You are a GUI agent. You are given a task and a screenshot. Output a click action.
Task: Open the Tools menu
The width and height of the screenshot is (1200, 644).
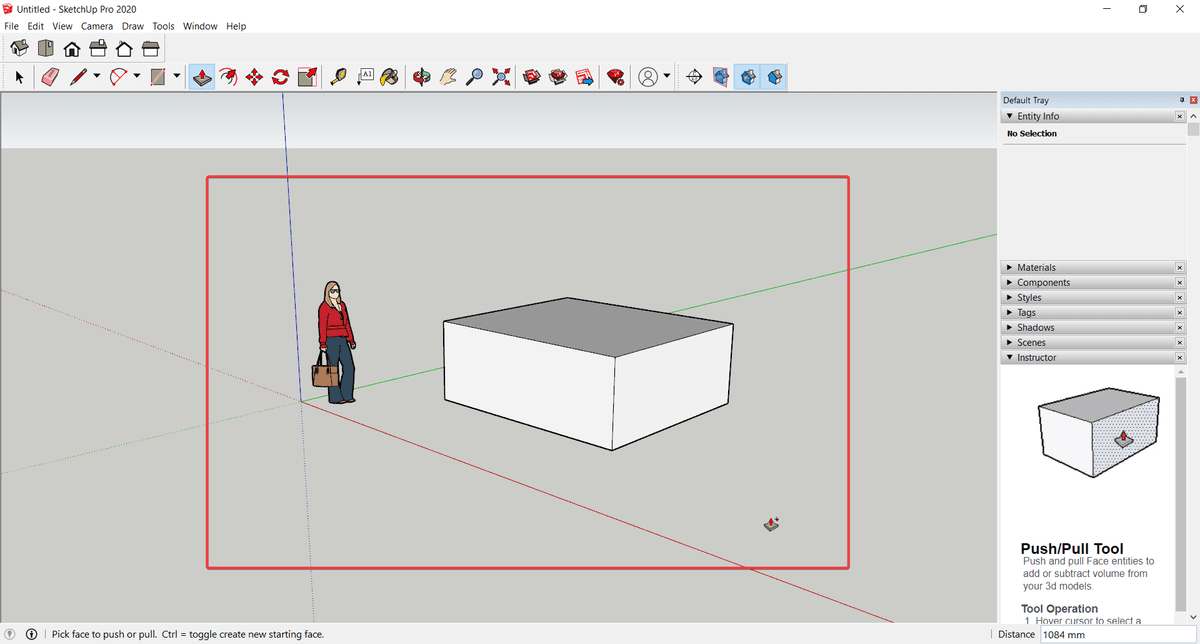pos(163,26)
